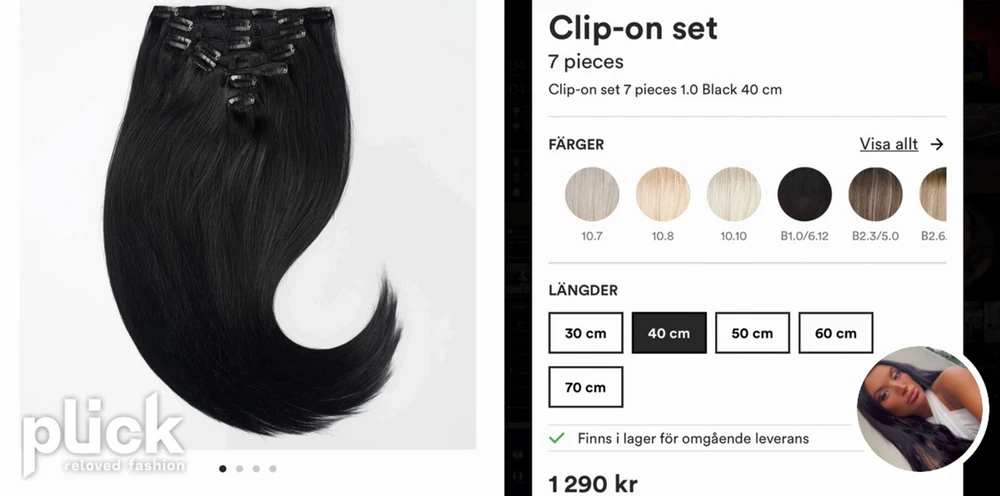1000x496 pixels.
Task: Select the last image carousel dot
Action: click(272, 469)
